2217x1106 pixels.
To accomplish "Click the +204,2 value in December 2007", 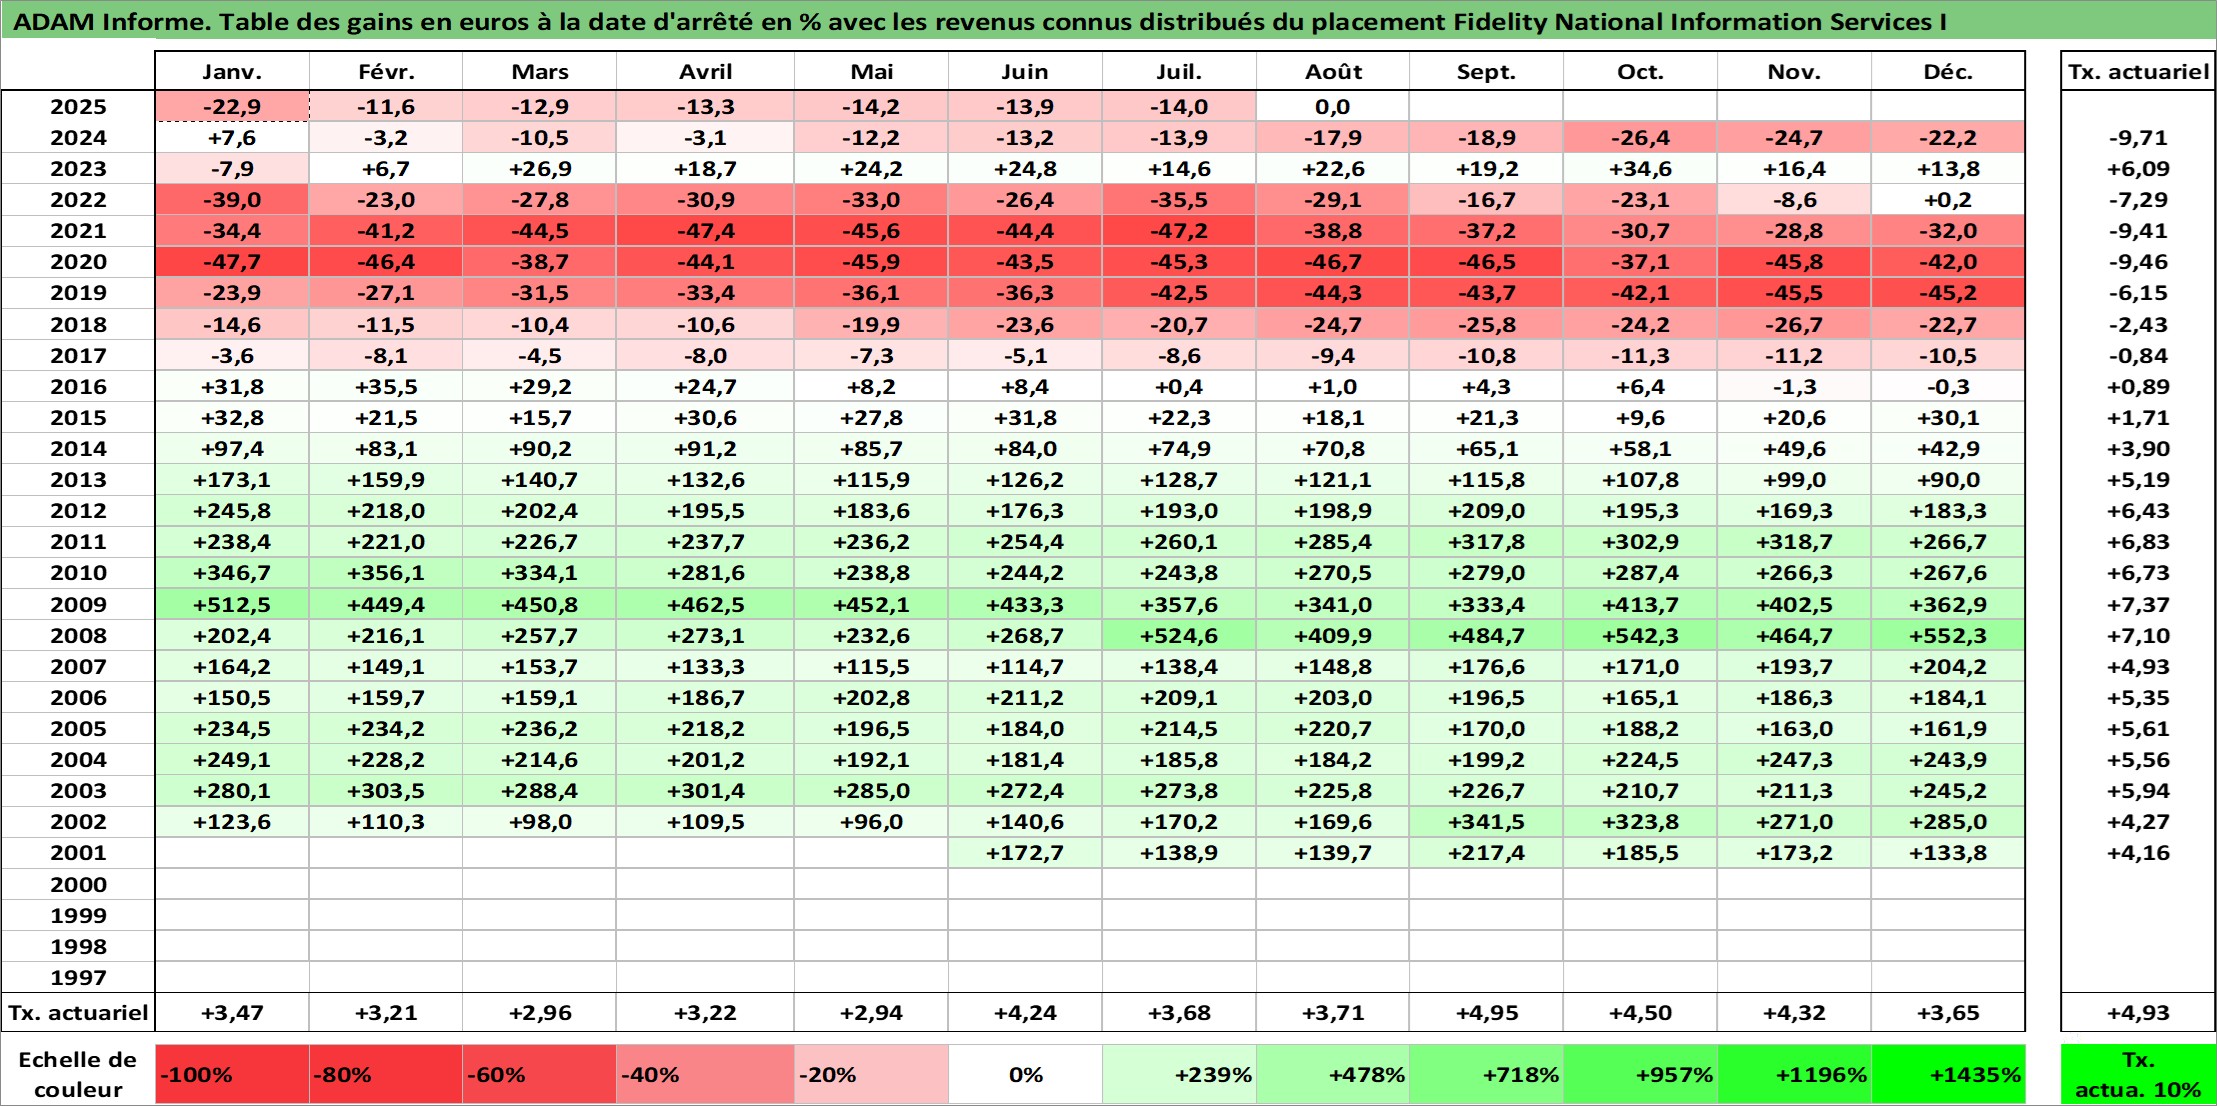I will [x=1948, y=667].
